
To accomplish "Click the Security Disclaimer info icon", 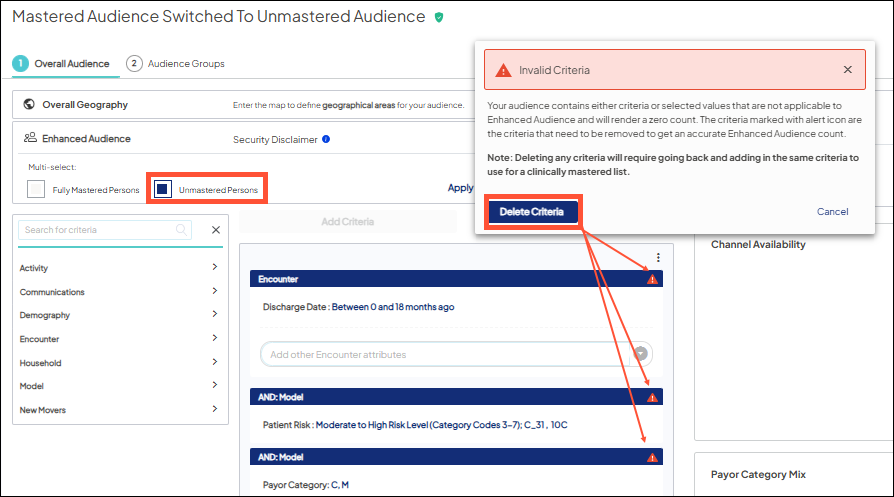I will tap(326, 139).
